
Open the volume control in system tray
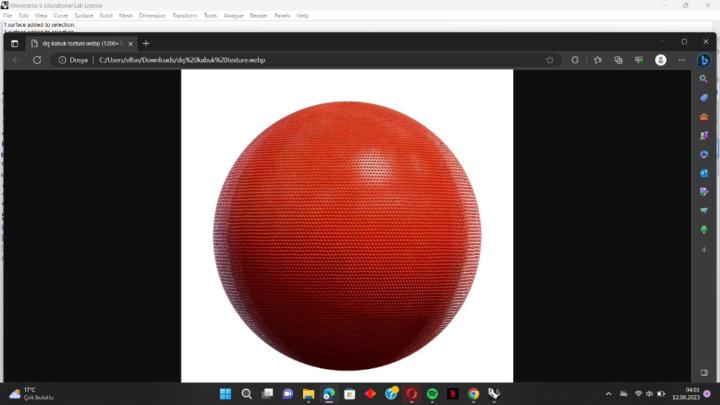tap(649, 394)
